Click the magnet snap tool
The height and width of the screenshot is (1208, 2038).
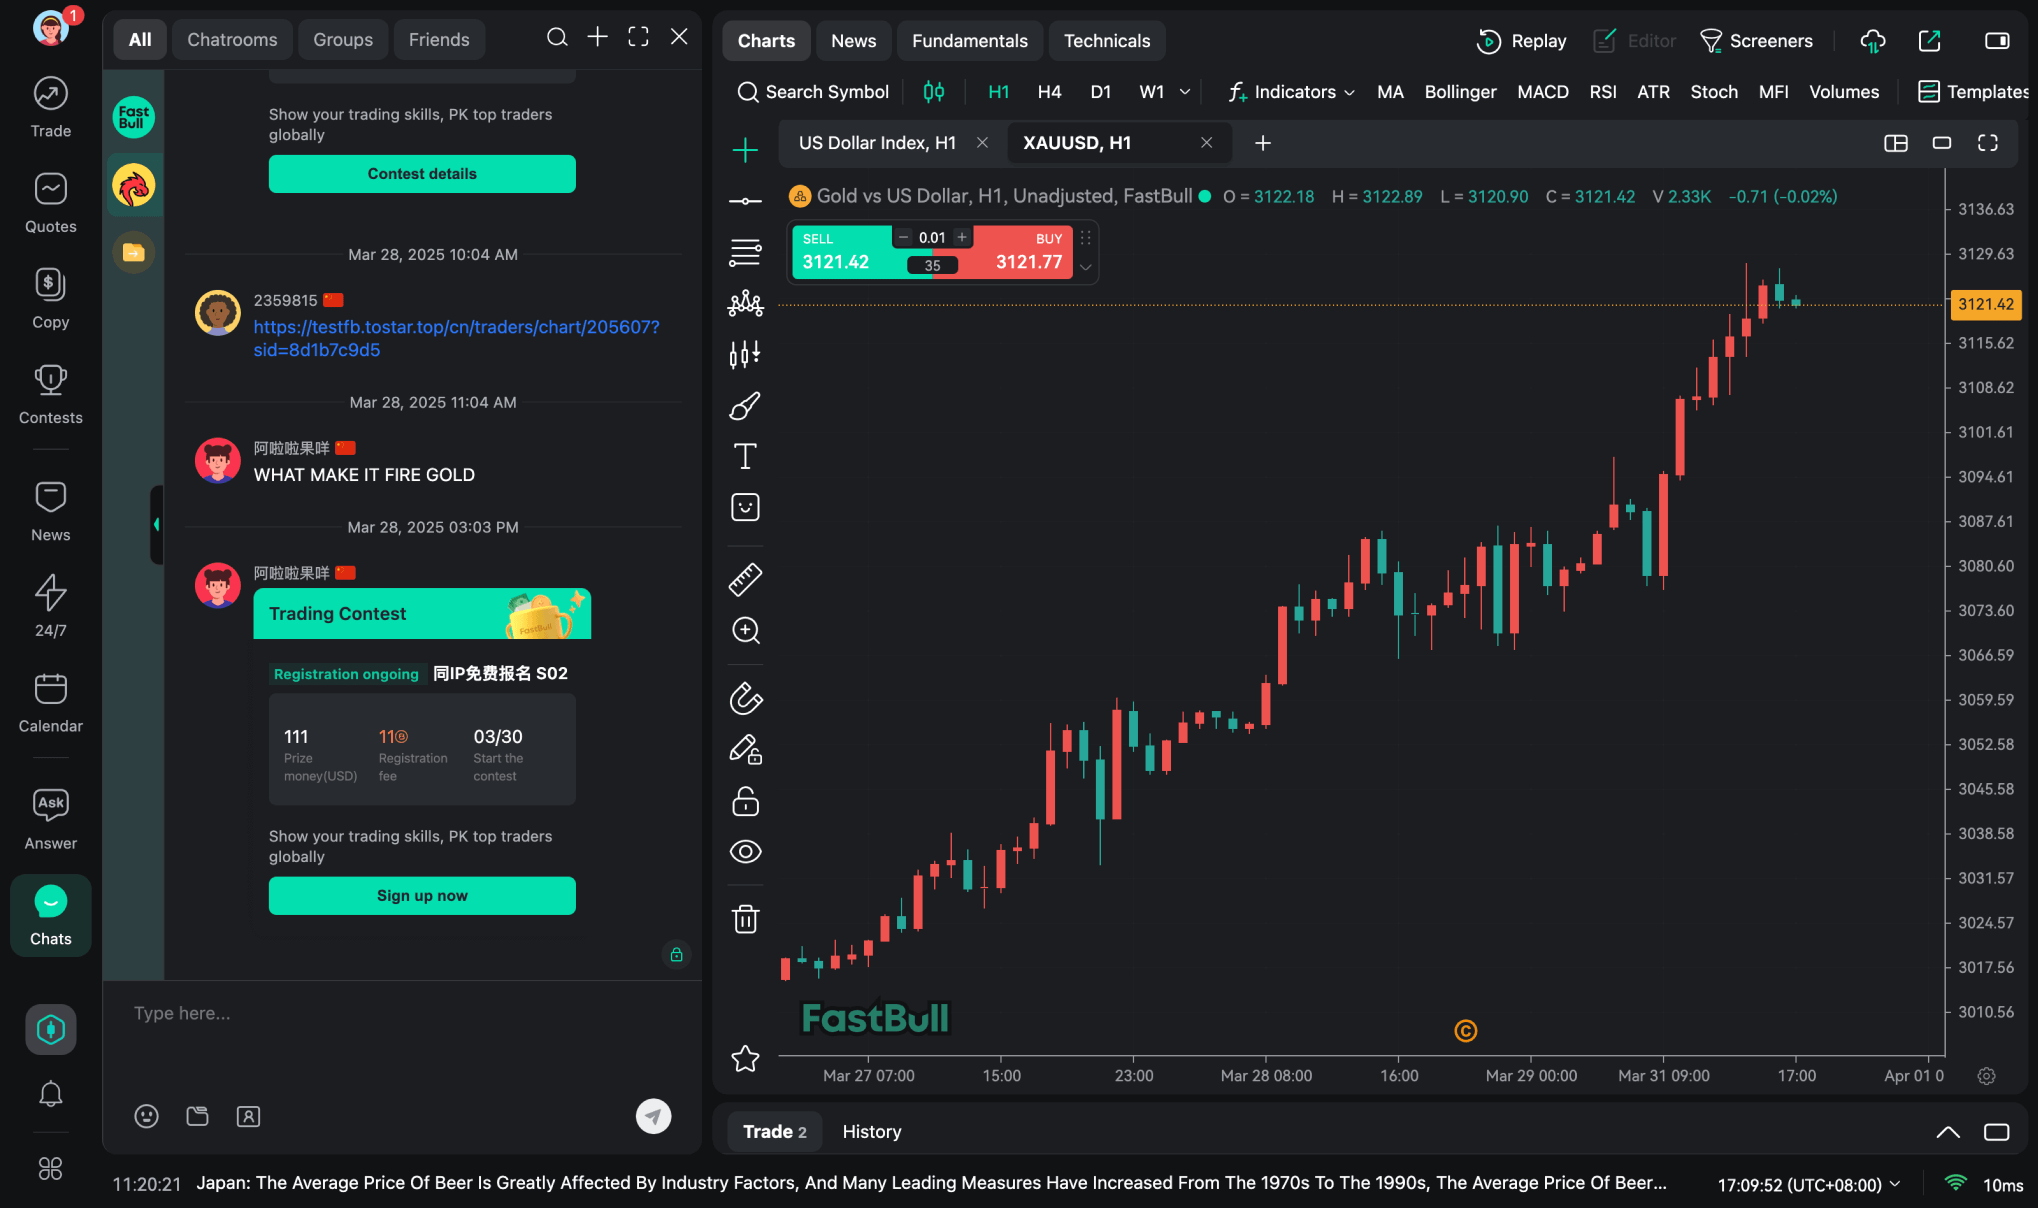point(745,698)
